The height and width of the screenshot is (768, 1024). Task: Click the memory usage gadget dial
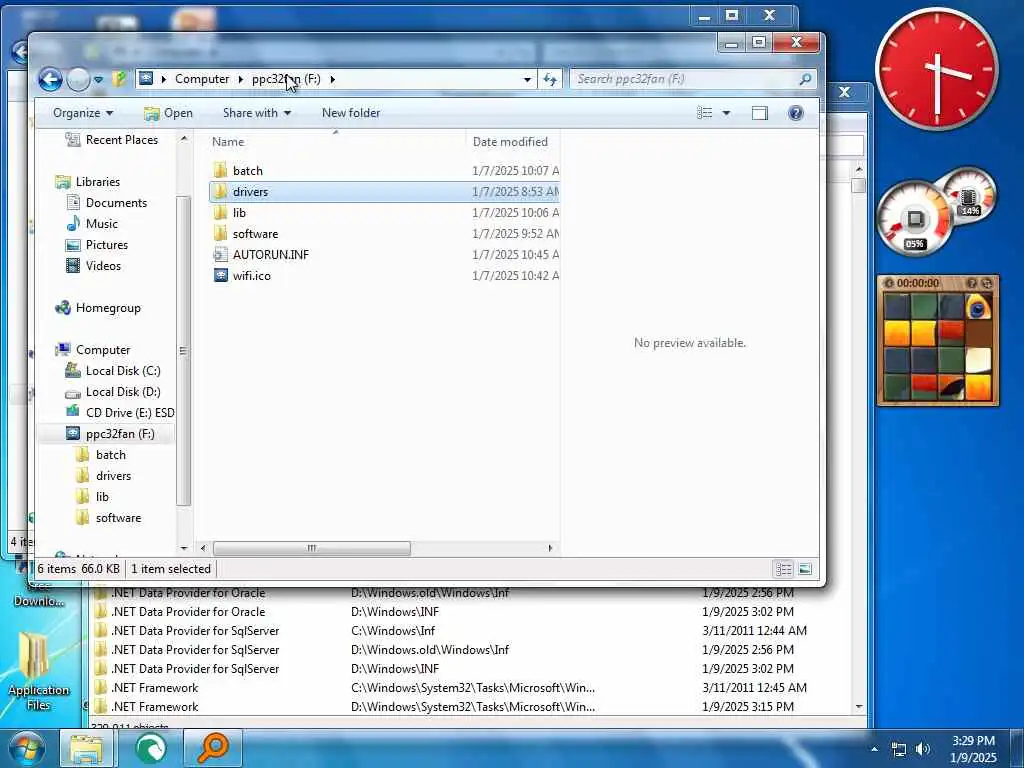tap(970, 194)
